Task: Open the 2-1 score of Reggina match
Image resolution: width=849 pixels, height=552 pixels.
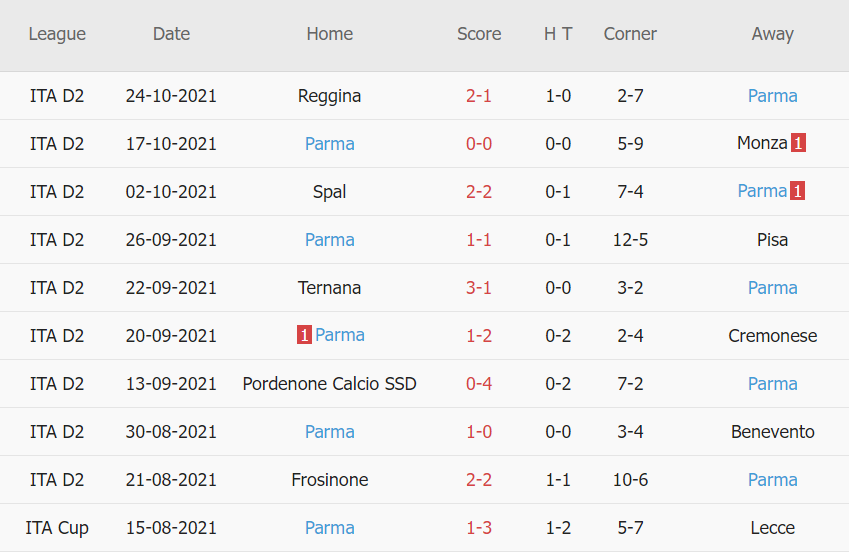Action: (x=479, y=96)
